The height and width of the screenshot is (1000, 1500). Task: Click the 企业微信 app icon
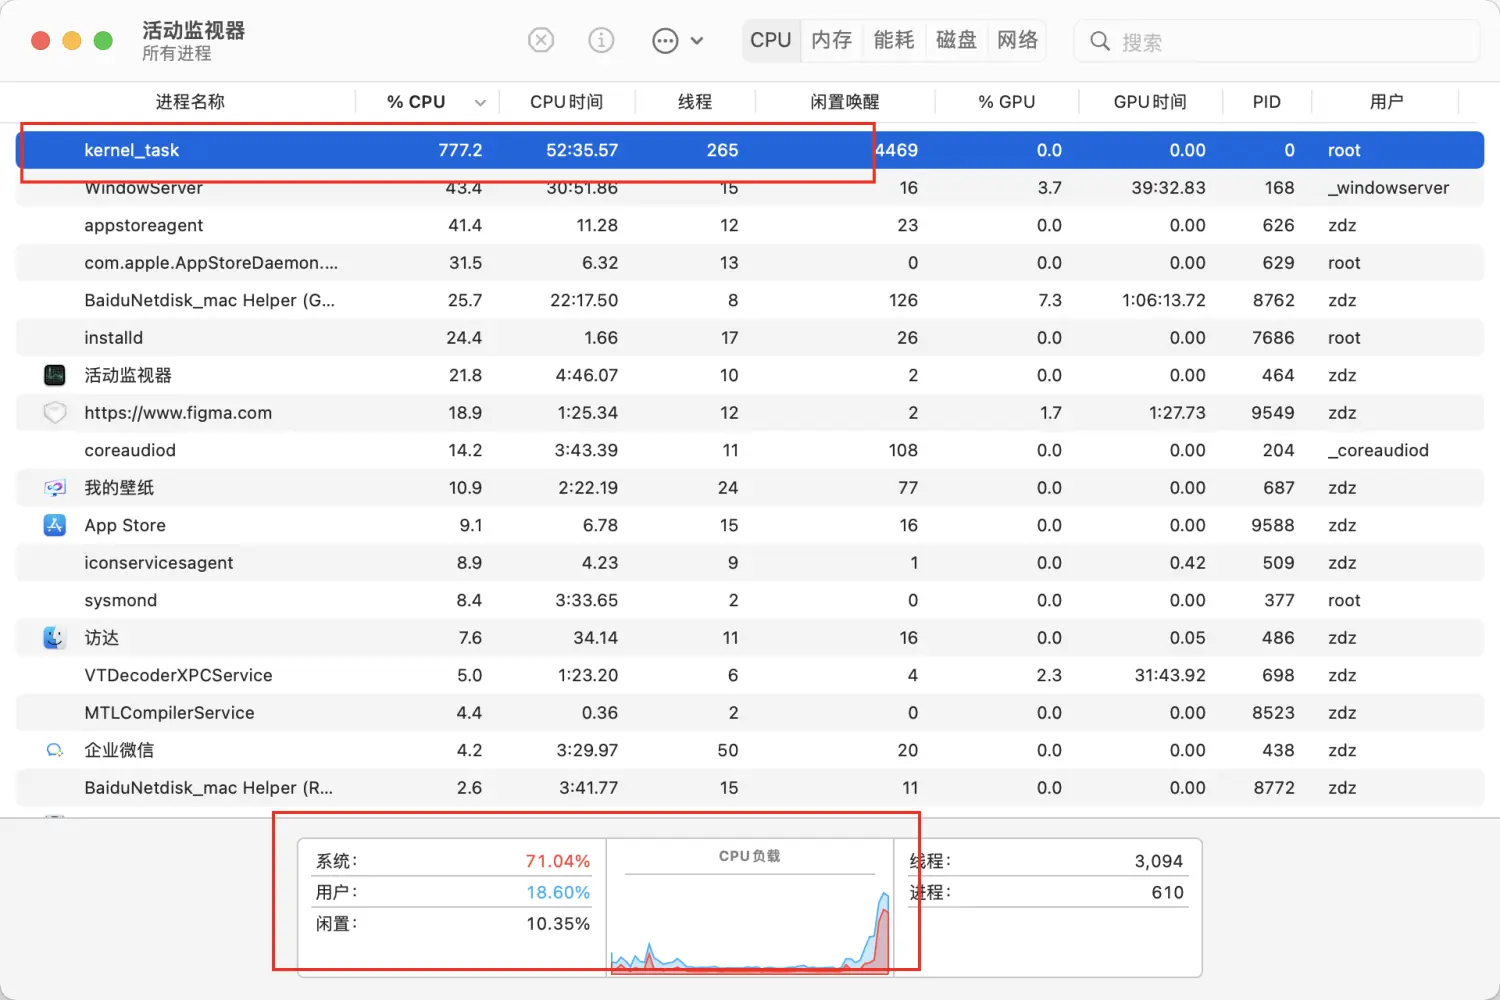point(55,750)
